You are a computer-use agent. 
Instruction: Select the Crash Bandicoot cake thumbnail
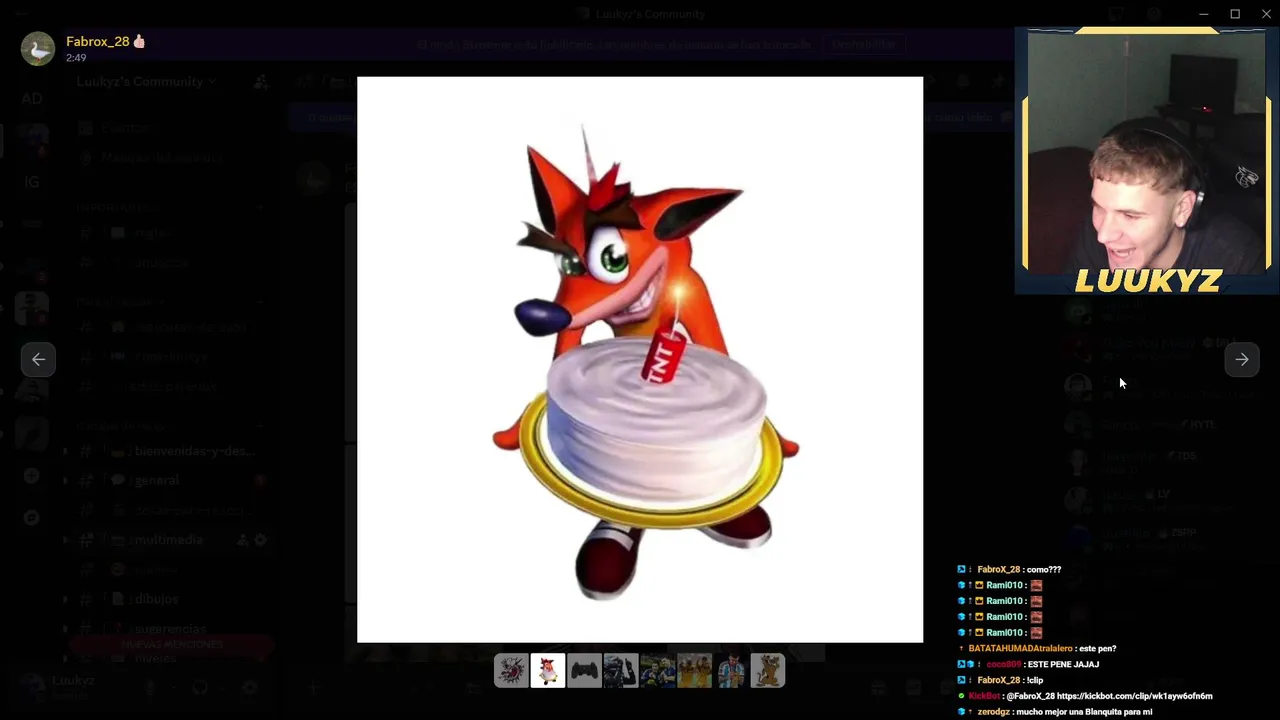click(x=548, y=671)
